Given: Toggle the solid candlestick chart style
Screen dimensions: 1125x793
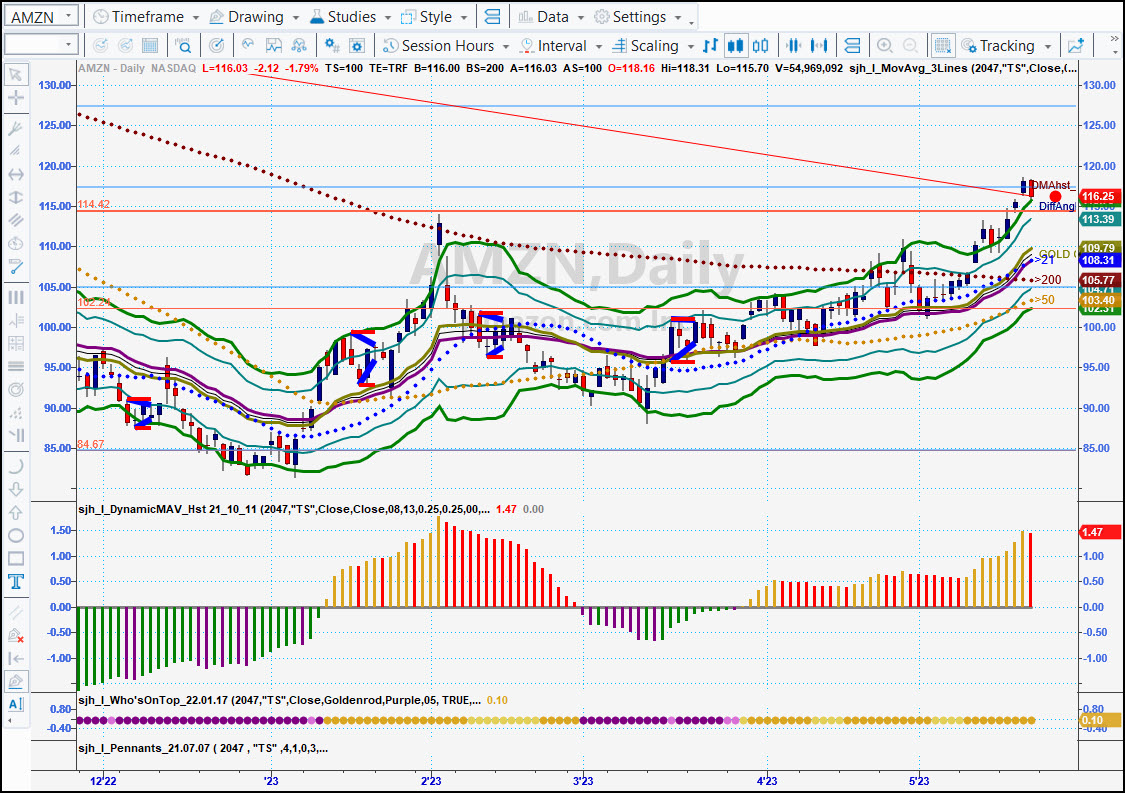Looking at the screenshot, I should click(735, 46).
